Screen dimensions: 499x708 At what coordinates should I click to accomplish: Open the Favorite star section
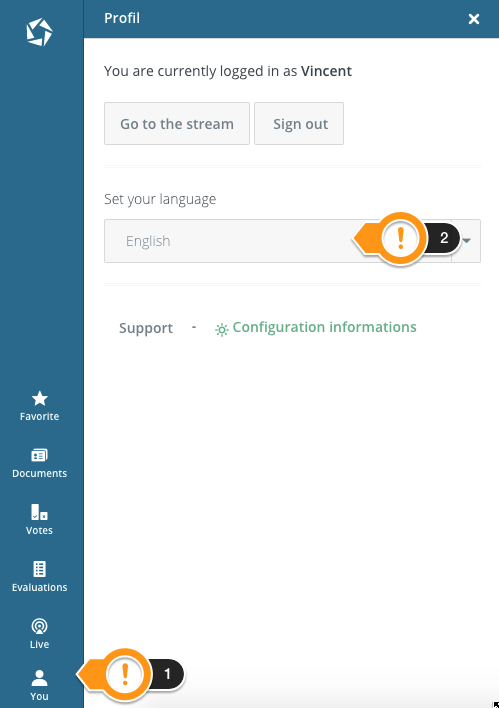click(x=39, y=406)
